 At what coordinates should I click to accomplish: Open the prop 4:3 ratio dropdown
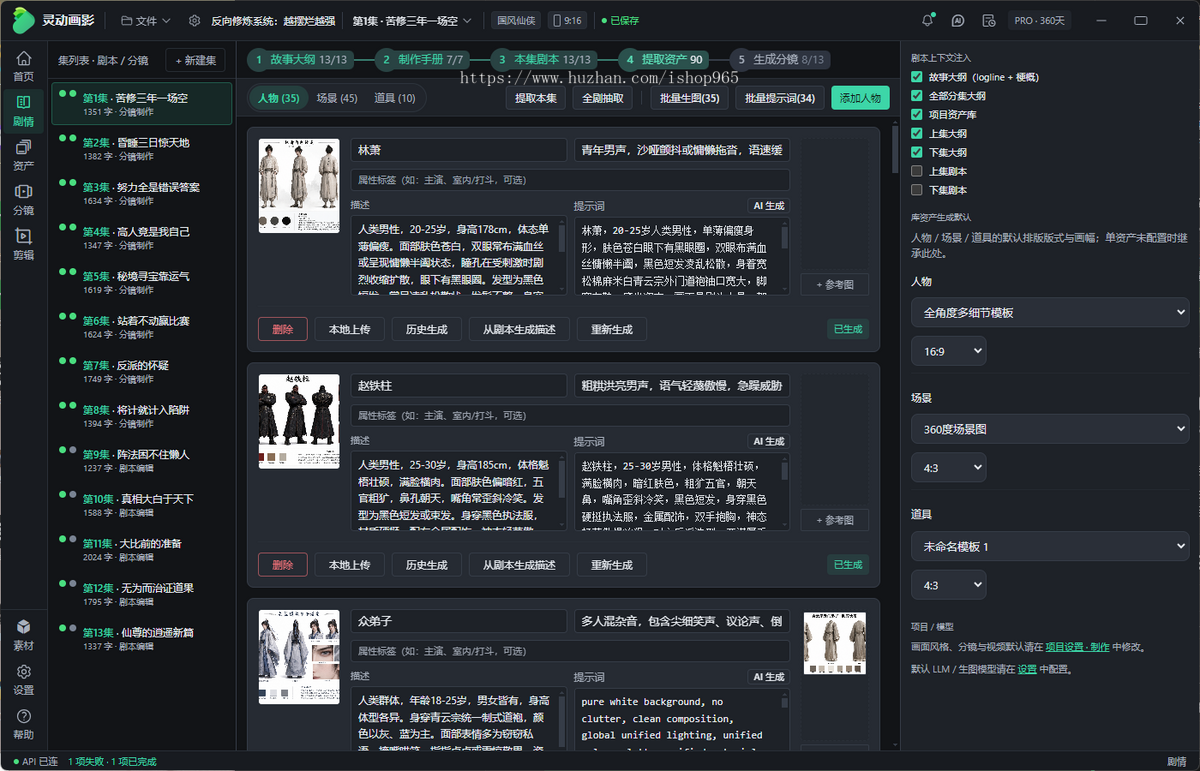pos(948,584)
